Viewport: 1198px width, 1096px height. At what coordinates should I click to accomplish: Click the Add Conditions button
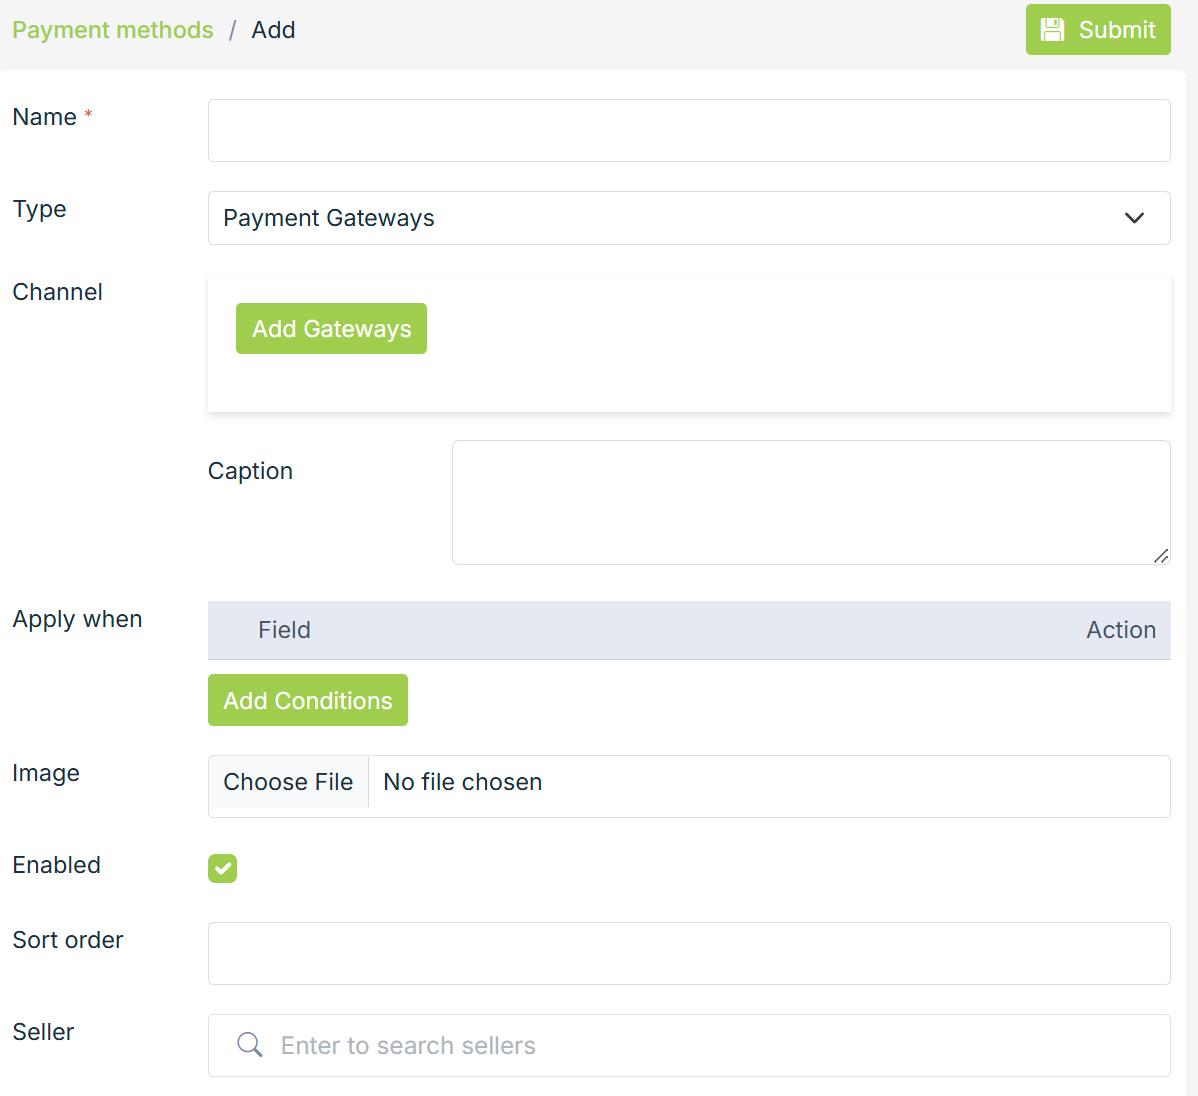[x=308, y=700]
